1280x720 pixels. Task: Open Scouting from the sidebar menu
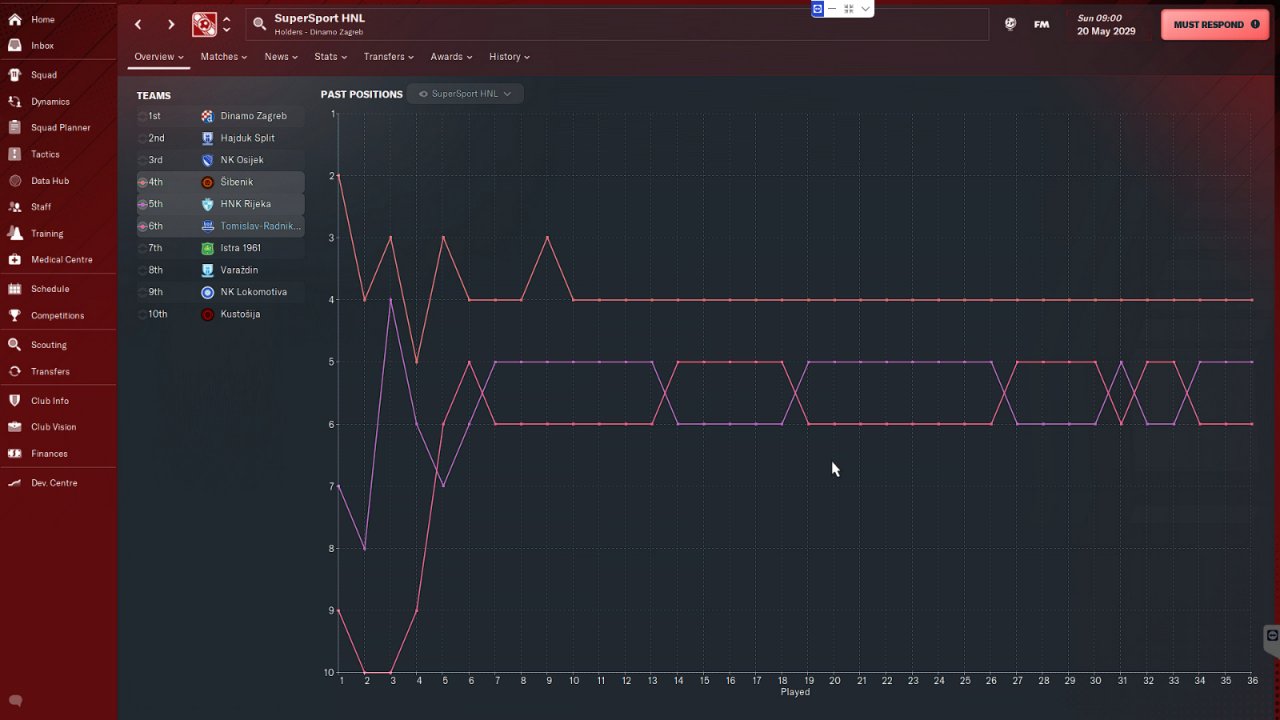(x=48, y=345)
